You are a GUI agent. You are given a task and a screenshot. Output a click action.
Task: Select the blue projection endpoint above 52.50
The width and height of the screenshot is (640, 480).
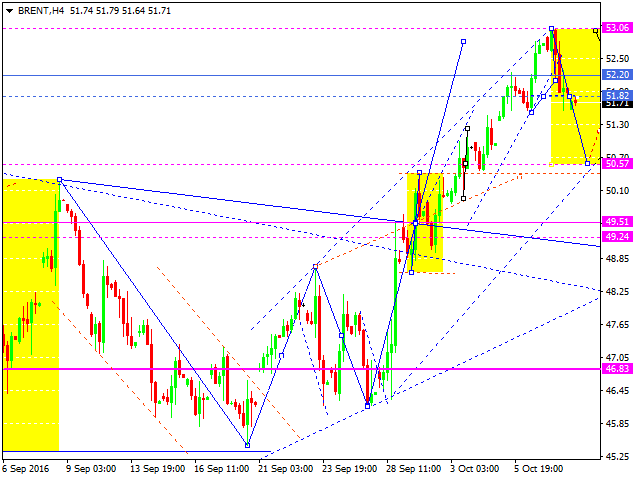(x=463, y=42)
